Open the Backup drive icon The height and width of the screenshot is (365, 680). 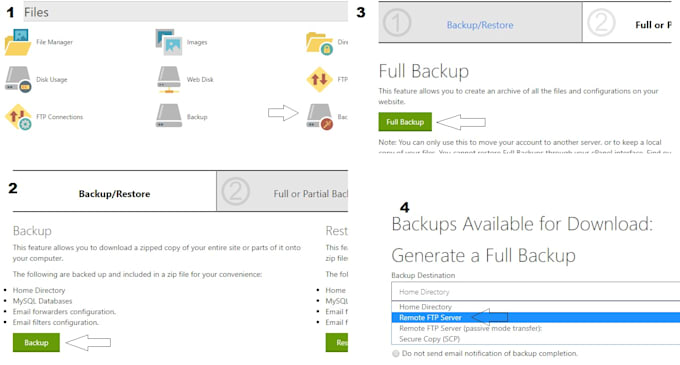point(169,116)
